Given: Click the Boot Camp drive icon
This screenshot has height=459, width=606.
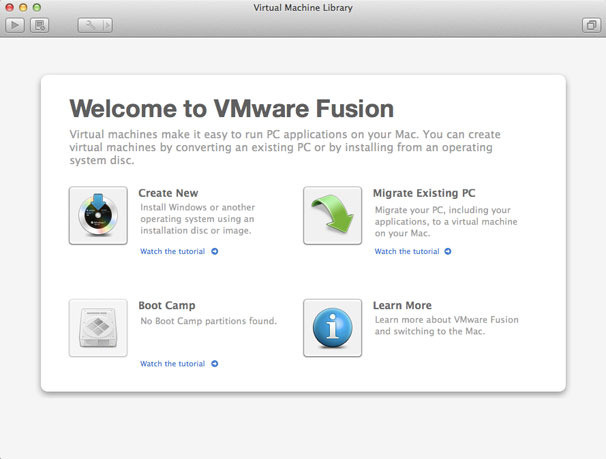Looking at the screenshot, I should (98, 327).
